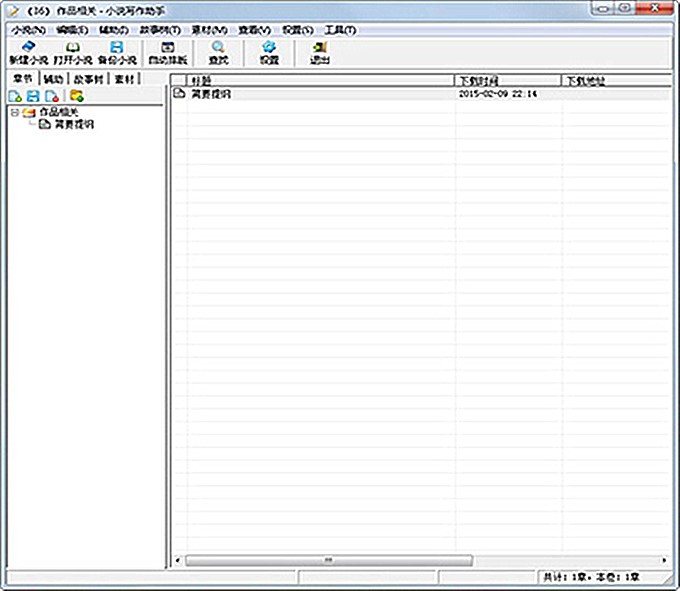
Task: Switch to the 故事树 tab in left panel
Action: [x=89, y=79]
